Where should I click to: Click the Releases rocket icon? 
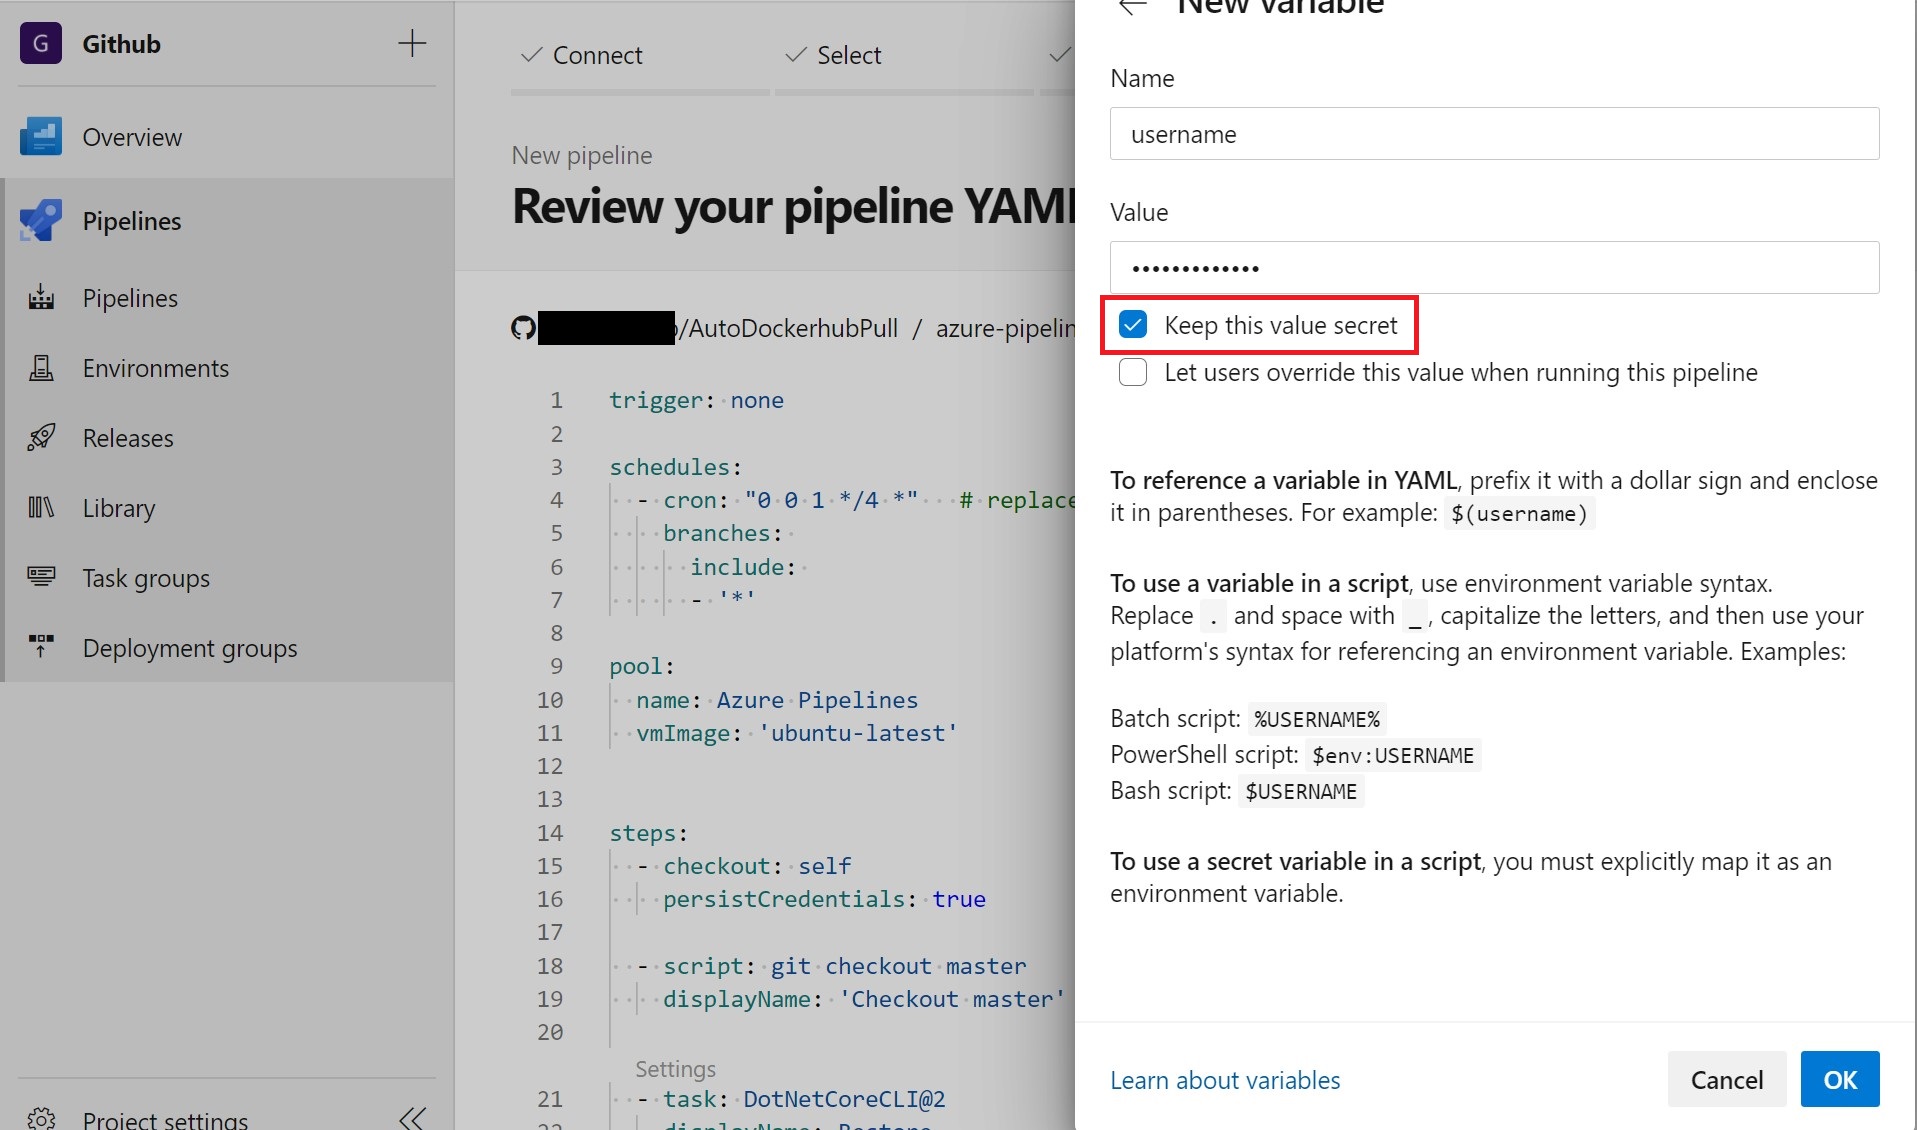point(41,438)
